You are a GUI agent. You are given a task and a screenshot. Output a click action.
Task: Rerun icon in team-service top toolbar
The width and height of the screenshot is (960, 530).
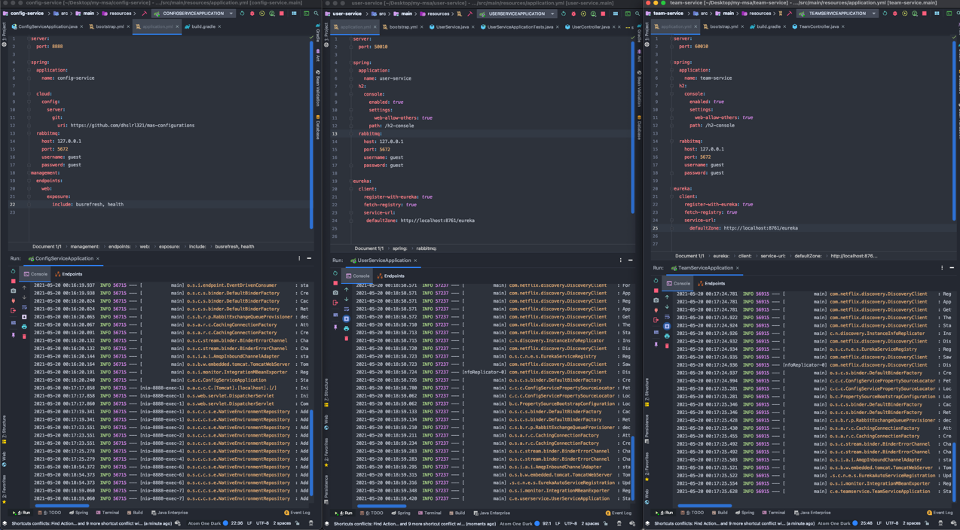pyautogui.click(x=885, y=13)
